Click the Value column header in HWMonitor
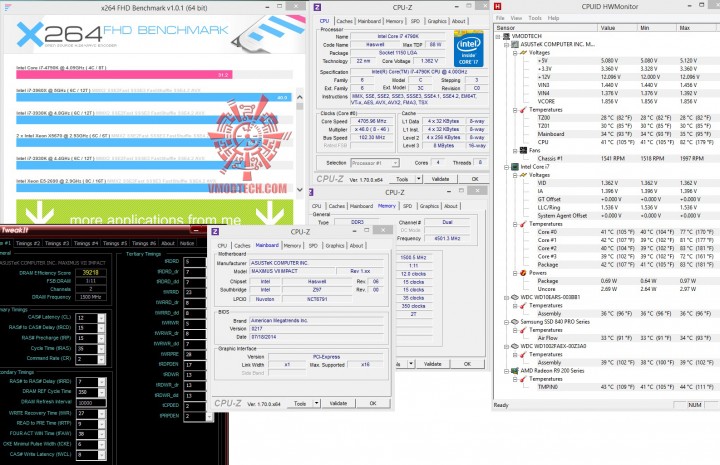The height and width of the screenshot is (465, 720). [618, 28]
